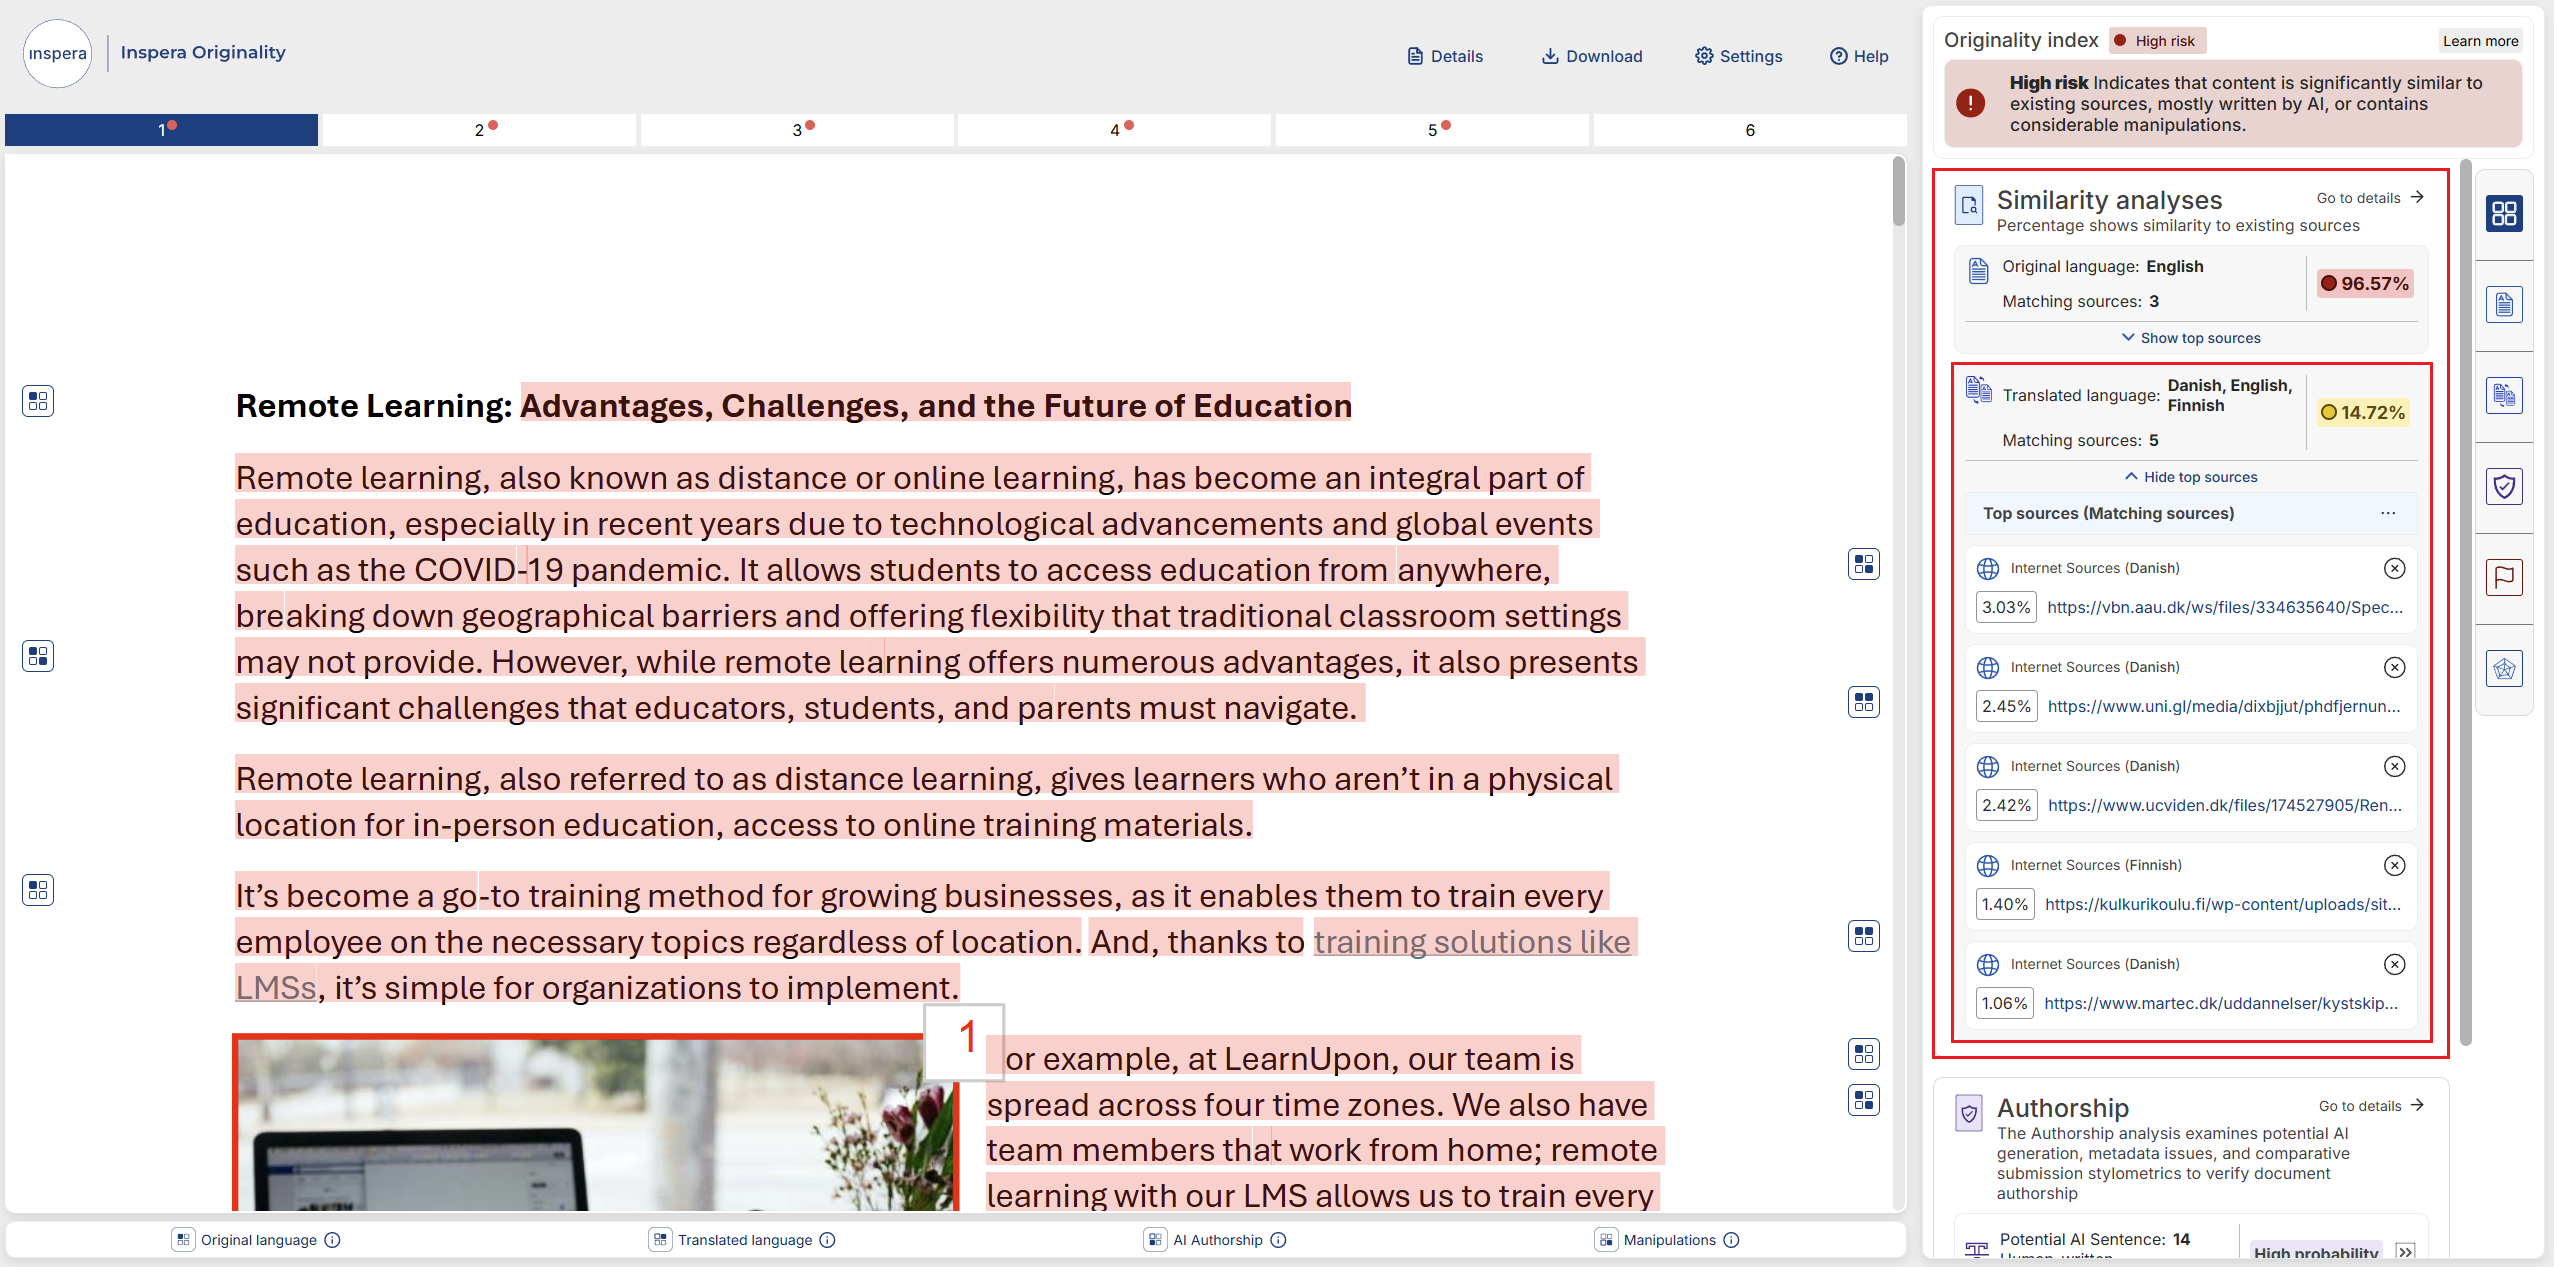This screenshot has height=1267, width=2554.
Task: Open the ucviden.dk source link
Action: click(2225, 805)
